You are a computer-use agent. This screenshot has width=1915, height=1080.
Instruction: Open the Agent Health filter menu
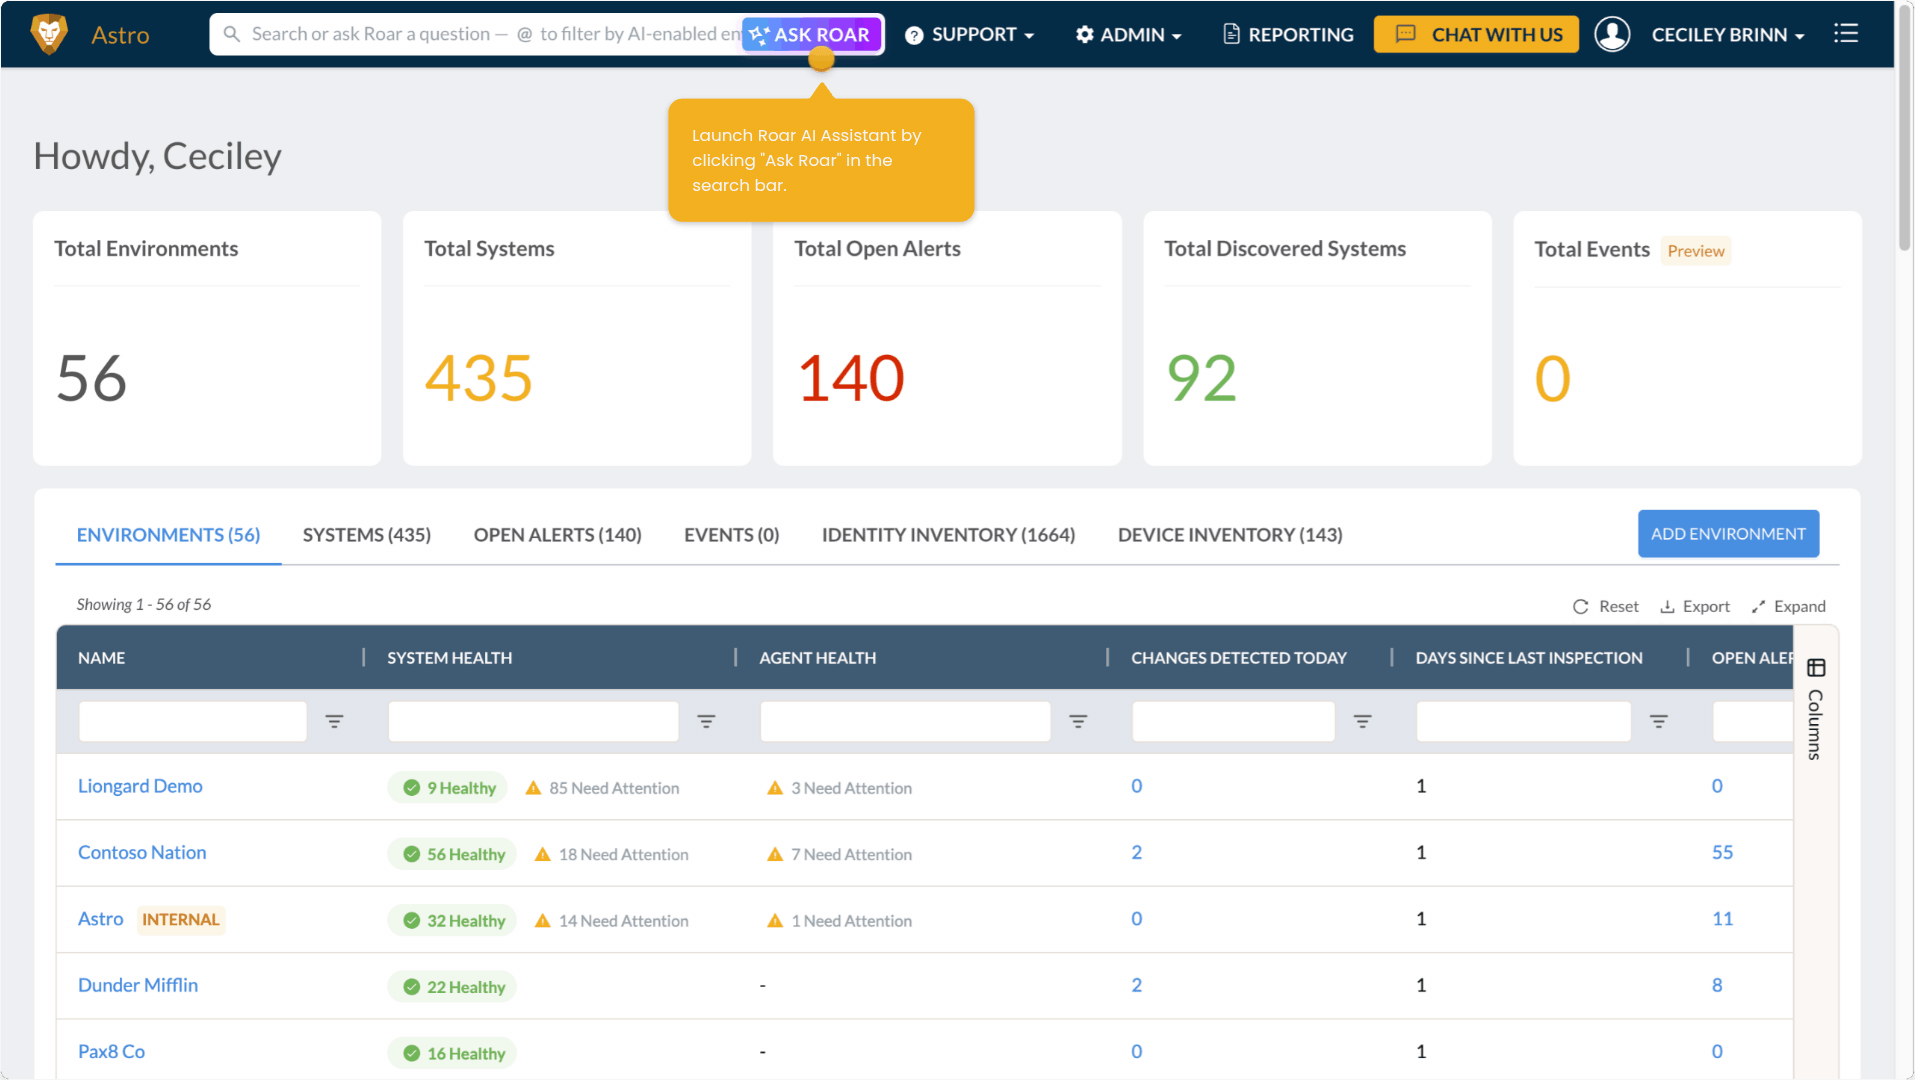1078,721
